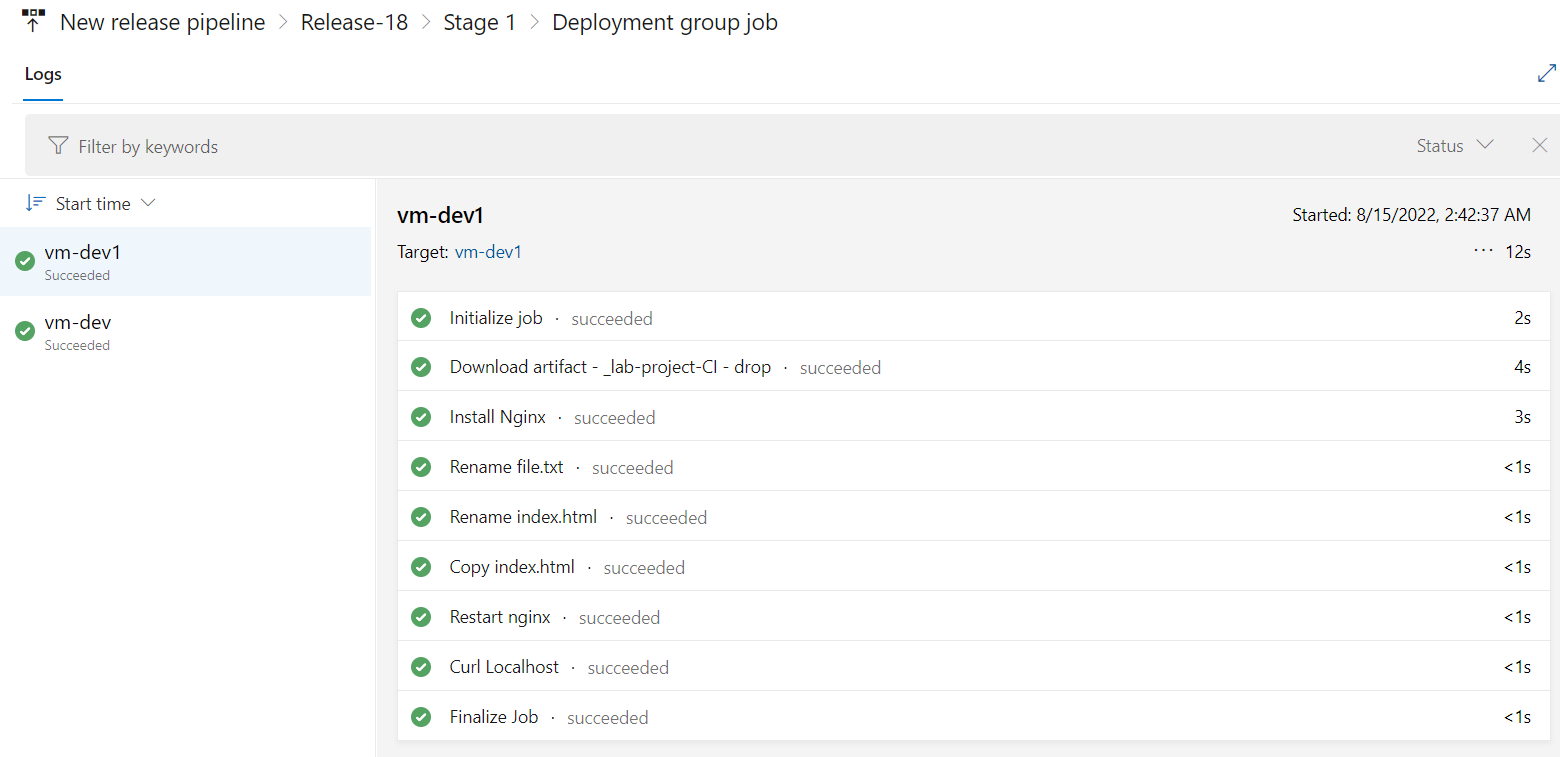This screenshot has height=757, width=1560.
Task: Click the release pipeline icon in breadcrumb
Action: (34, 21)
